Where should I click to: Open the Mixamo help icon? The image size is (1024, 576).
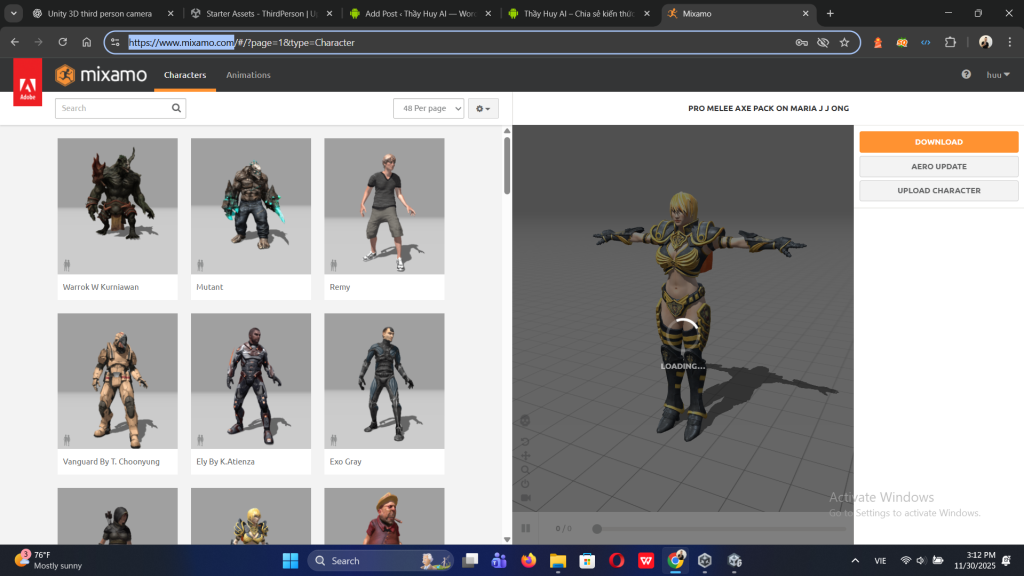pyautogui.click(x=966, y=75)
